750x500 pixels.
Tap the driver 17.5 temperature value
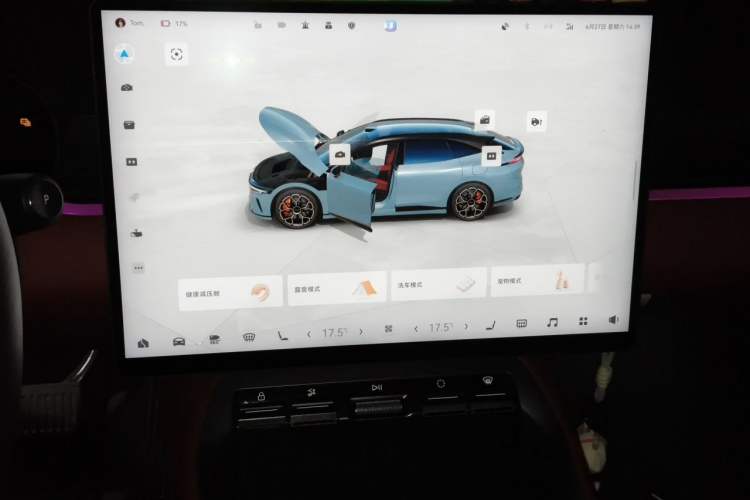[335, 333]
